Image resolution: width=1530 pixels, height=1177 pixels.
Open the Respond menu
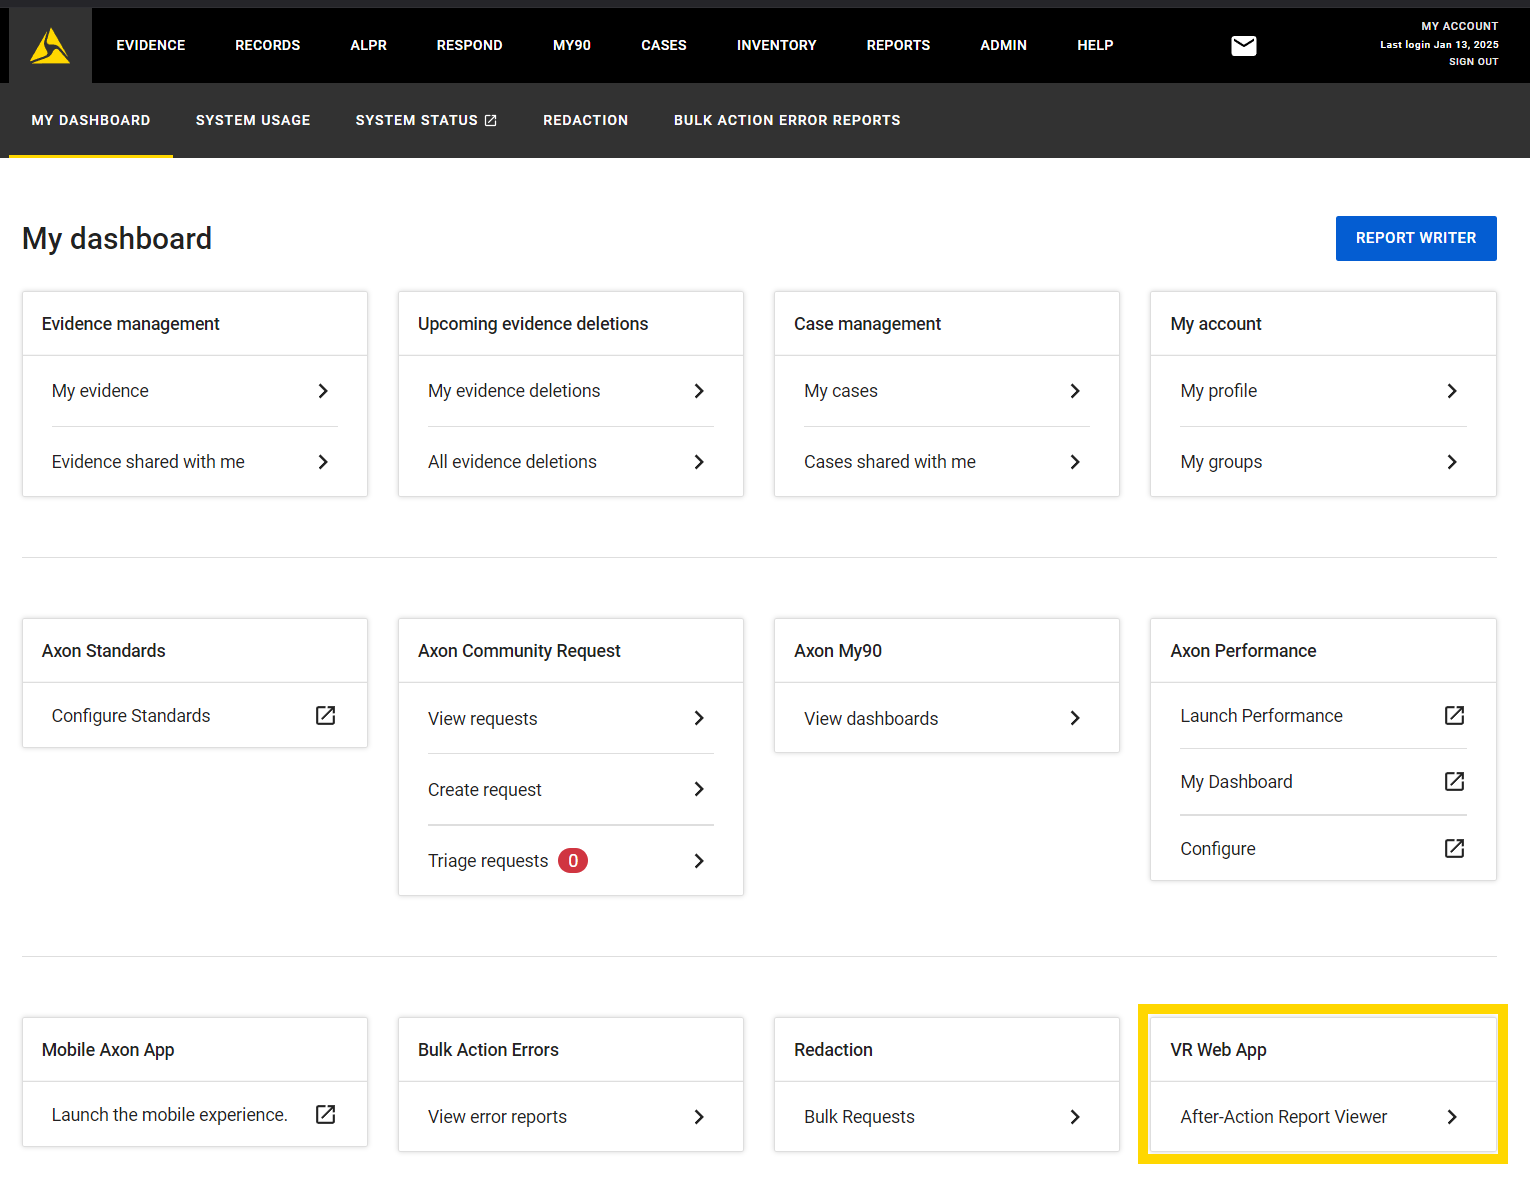click(470, 46)
